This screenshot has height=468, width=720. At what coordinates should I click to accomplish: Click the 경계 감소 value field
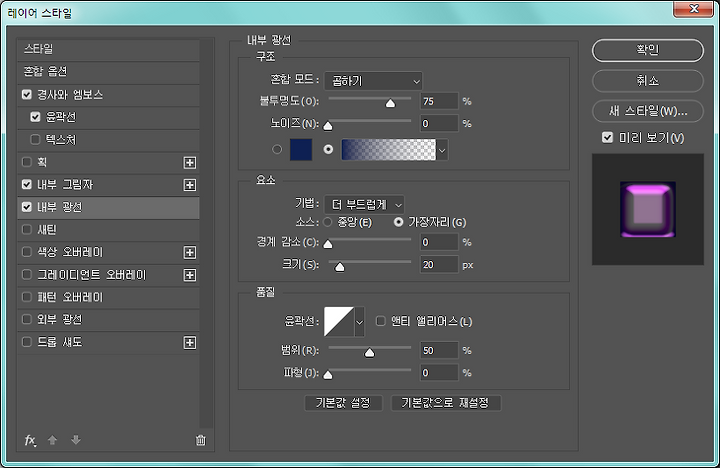tap(439, 242)
